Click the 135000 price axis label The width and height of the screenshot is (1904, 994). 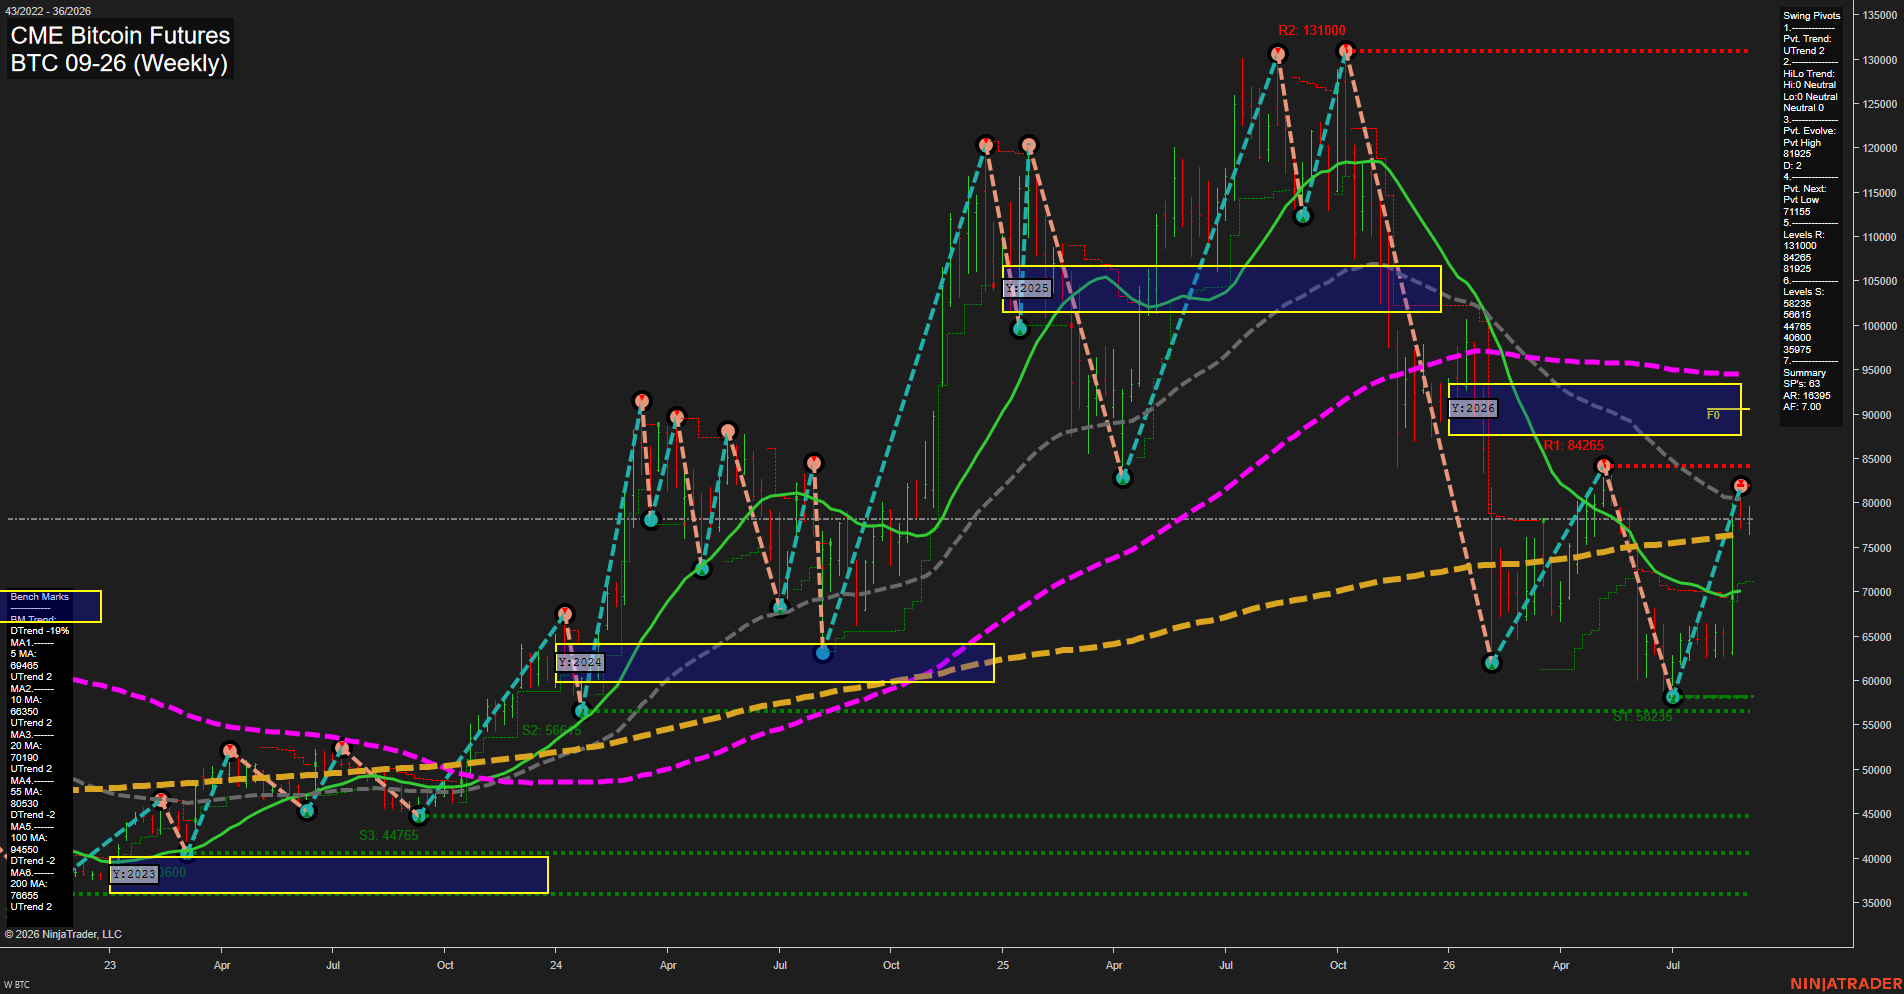click(1880, 16)
